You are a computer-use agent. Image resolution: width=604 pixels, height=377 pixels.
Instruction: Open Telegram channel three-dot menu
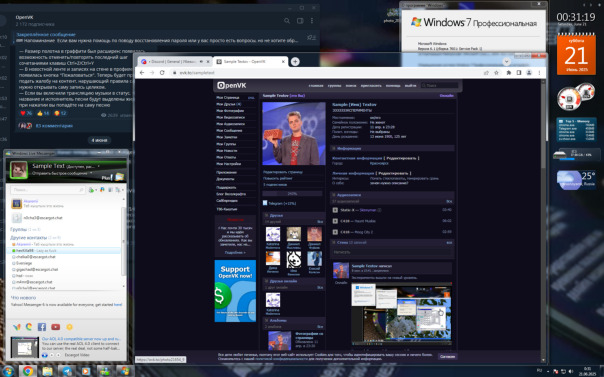[312, 21]
